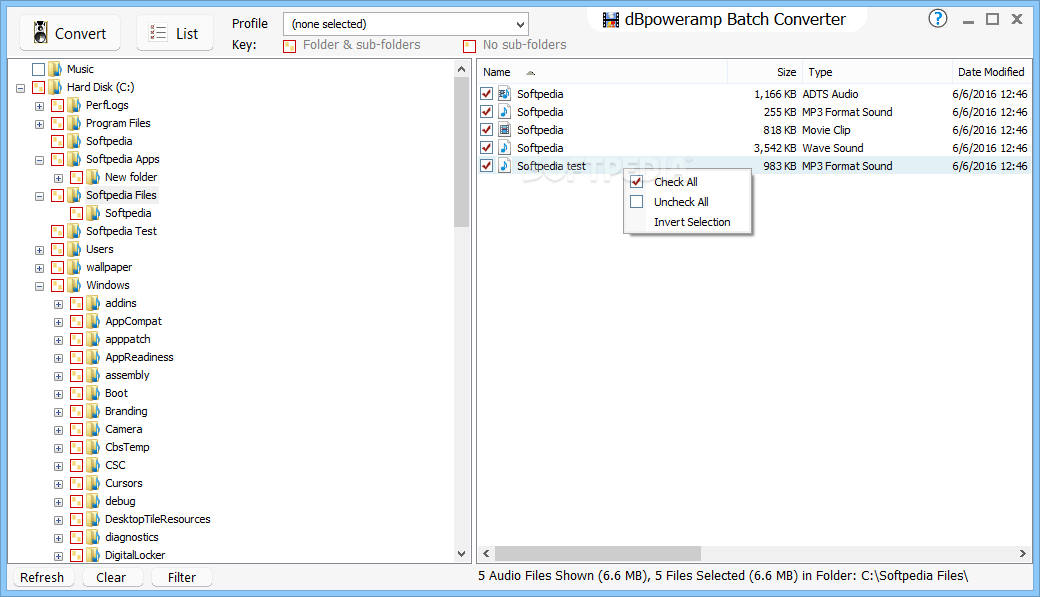The height and width of the screenshot is (597, 1040).
Task: Uncheck the ADTS Audio Softpedia file
Action: pyautogui.click(x=486, y=94)
